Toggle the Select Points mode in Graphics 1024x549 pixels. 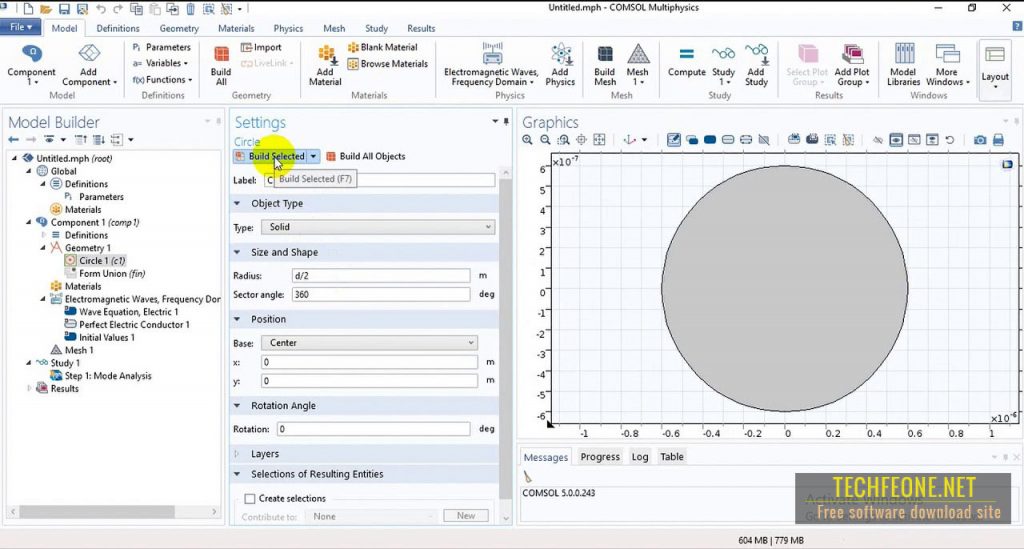(746, 140)
